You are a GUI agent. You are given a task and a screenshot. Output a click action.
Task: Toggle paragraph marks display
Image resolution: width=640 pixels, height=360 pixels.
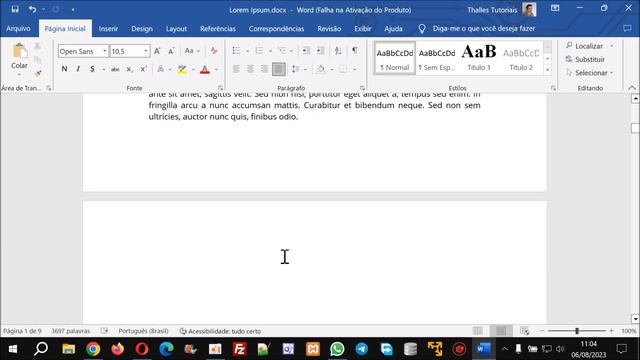355,51
